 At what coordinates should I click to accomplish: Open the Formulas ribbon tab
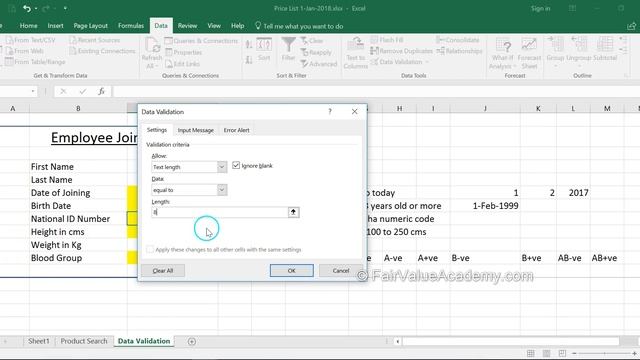click(131, 26)
